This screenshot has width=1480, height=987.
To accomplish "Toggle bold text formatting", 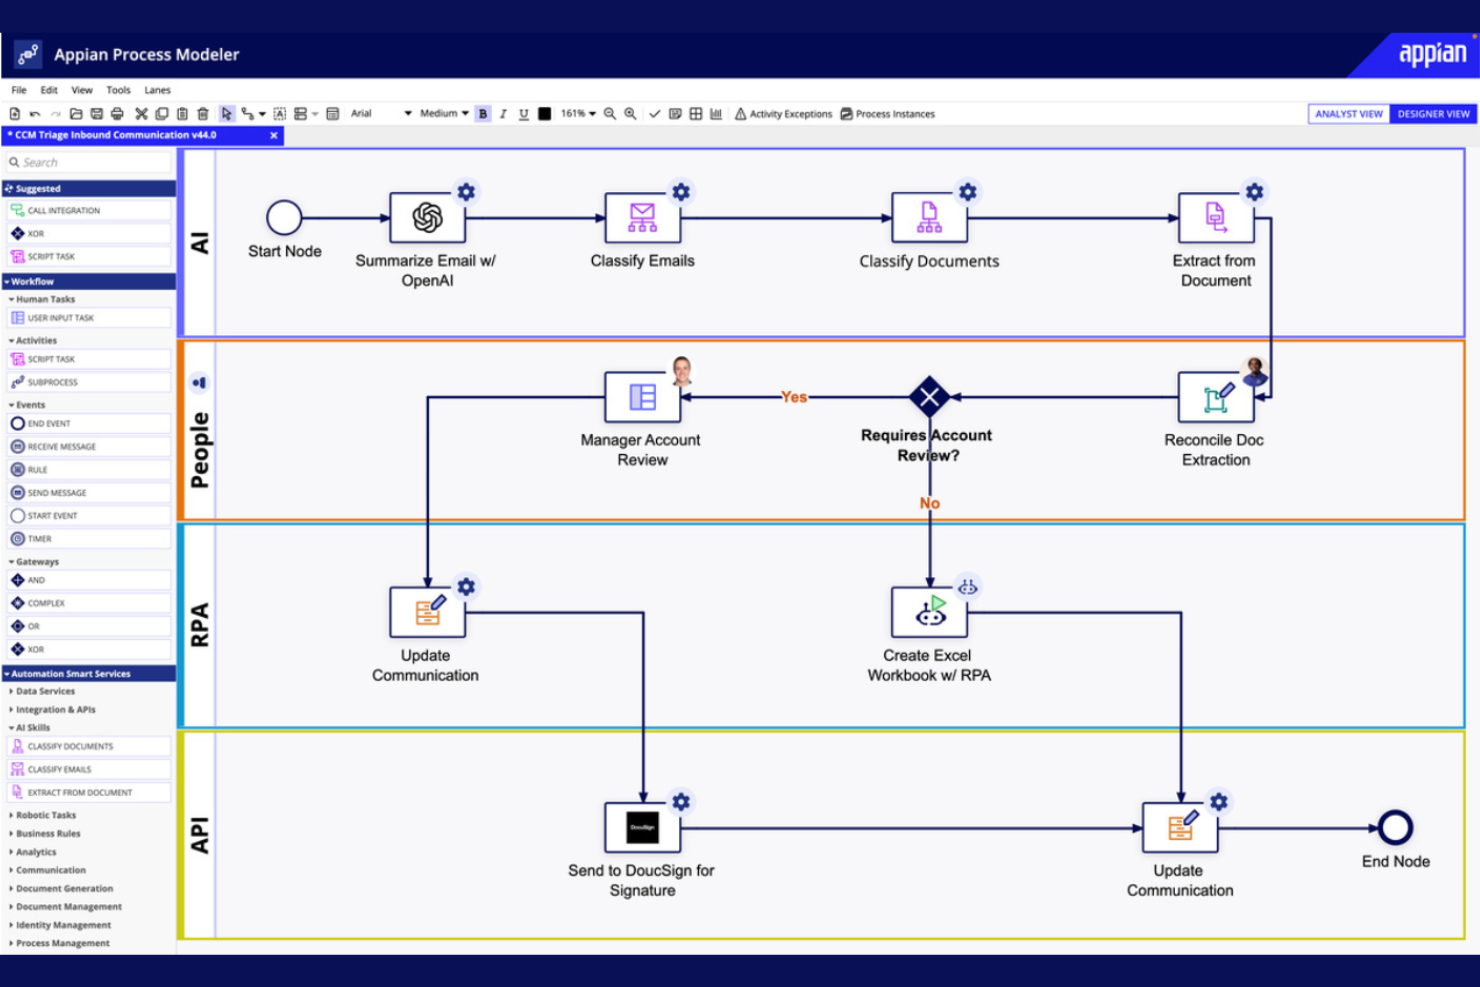I will tap(483, 113).
